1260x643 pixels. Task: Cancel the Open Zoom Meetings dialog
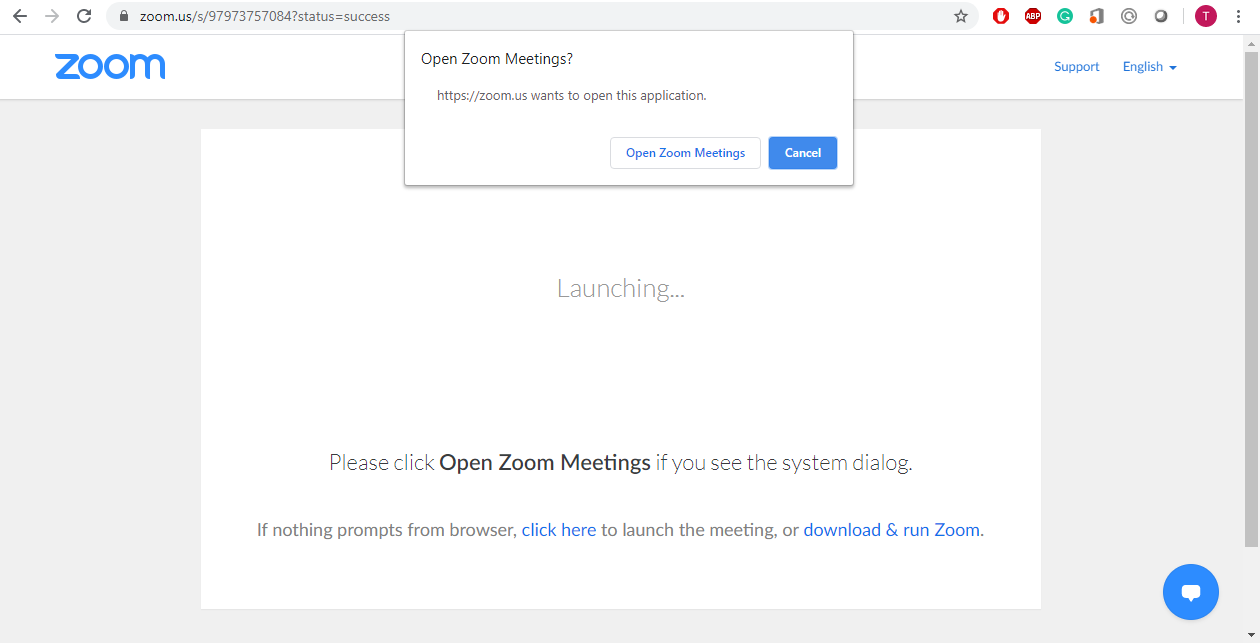click(803, 153)
